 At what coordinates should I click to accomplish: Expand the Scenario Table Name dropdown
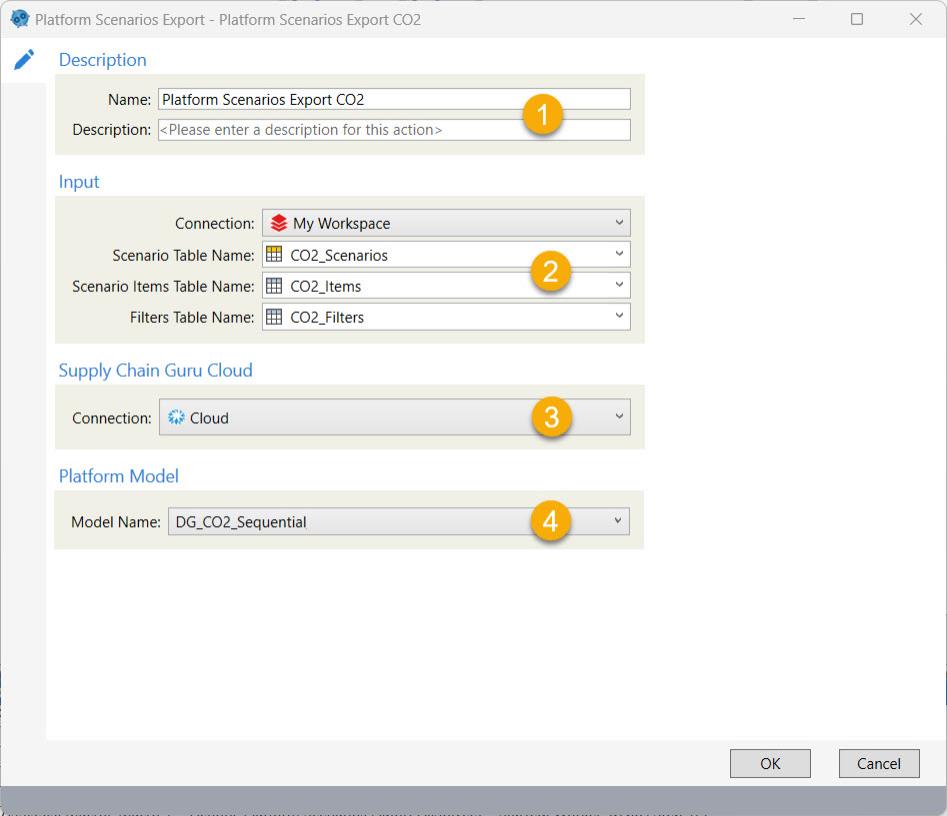pyautogui.click(x=619, y=255)
